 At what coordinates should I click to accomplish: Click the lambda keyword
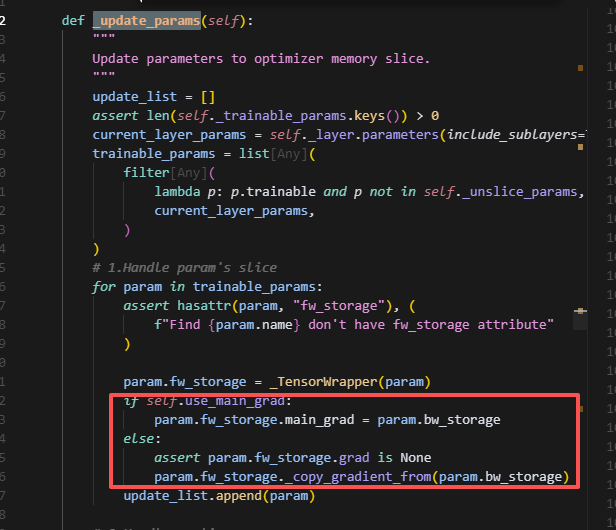point(181,192)
